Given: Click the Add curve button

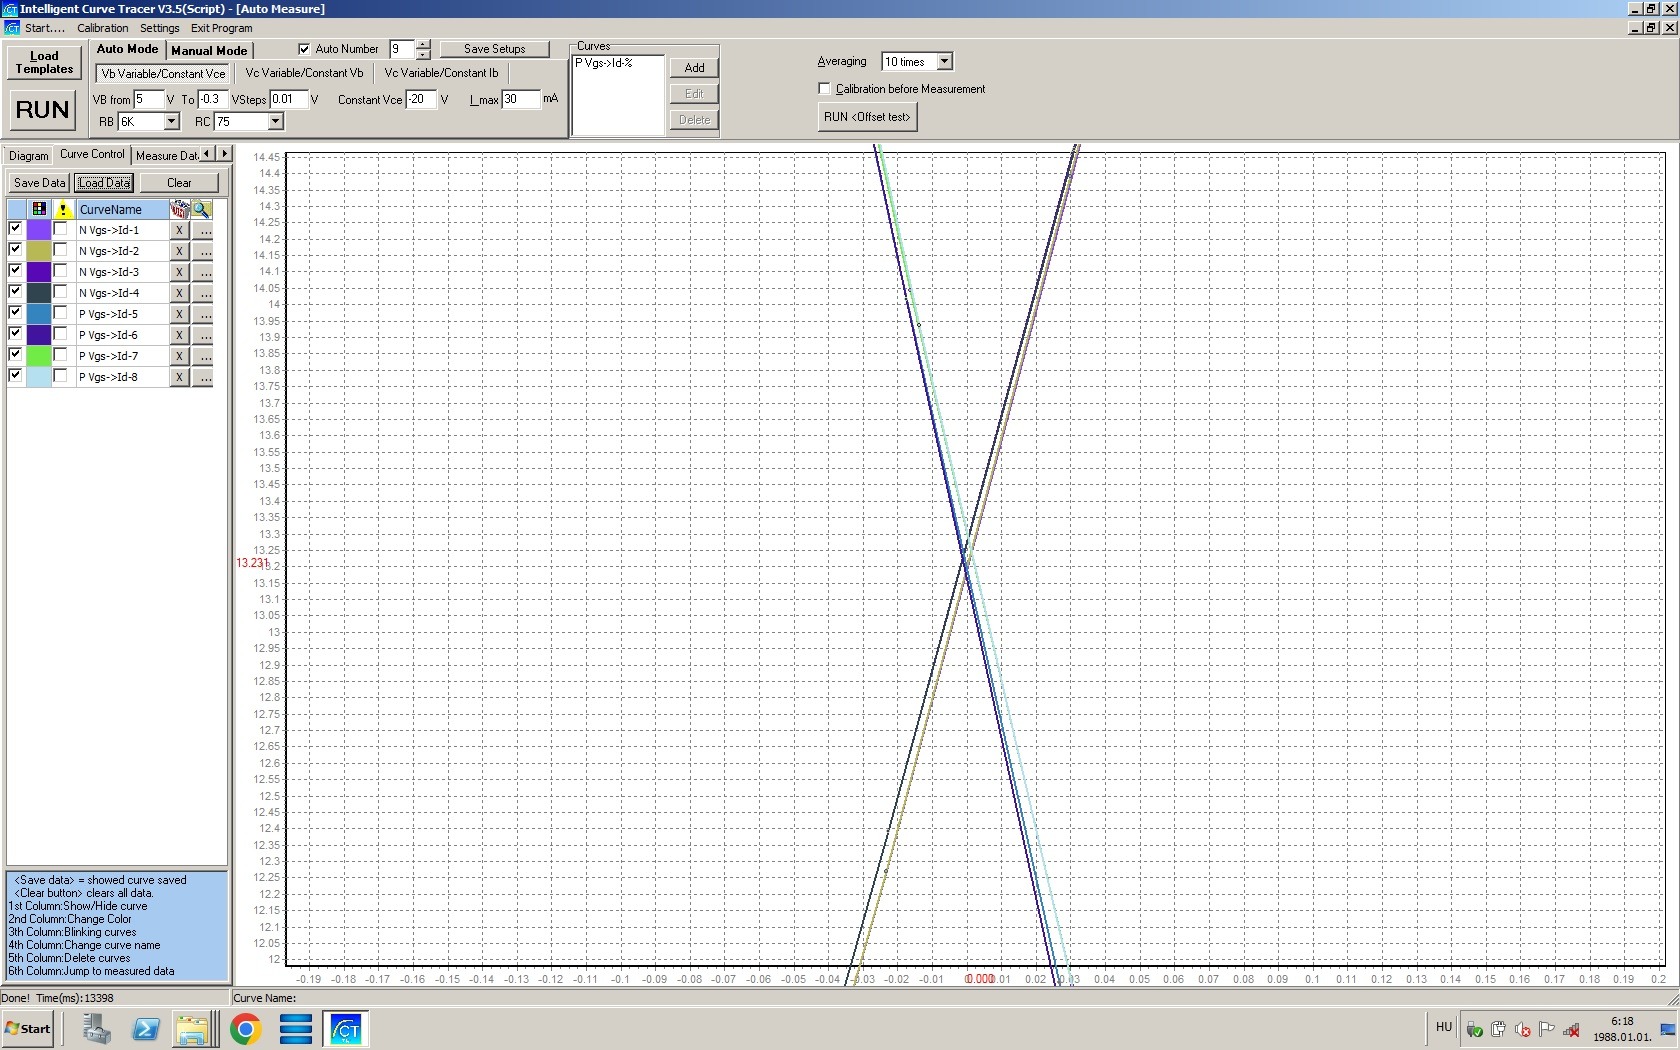Looking at the screenshot, I should (x=694, y=67).
